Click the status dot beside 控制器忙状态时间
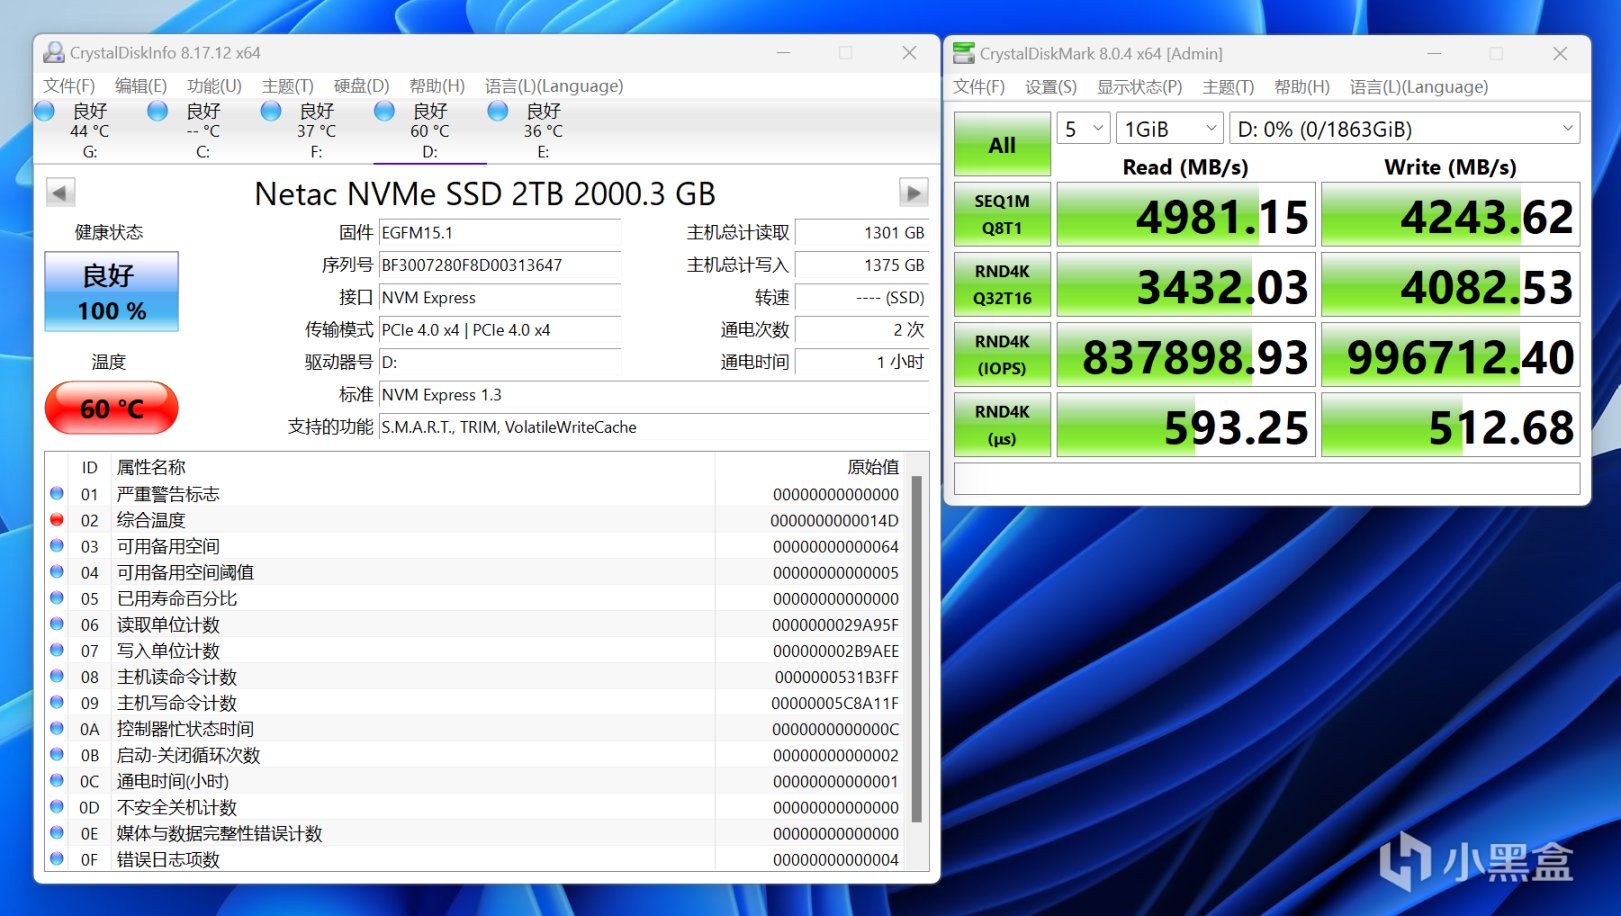1621x916 pixels. point(57,729)
